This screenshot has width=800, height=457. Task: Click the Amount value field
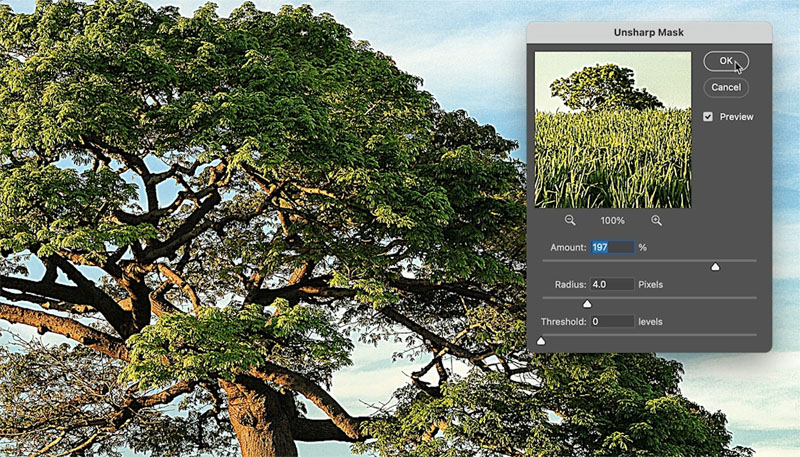612,247
